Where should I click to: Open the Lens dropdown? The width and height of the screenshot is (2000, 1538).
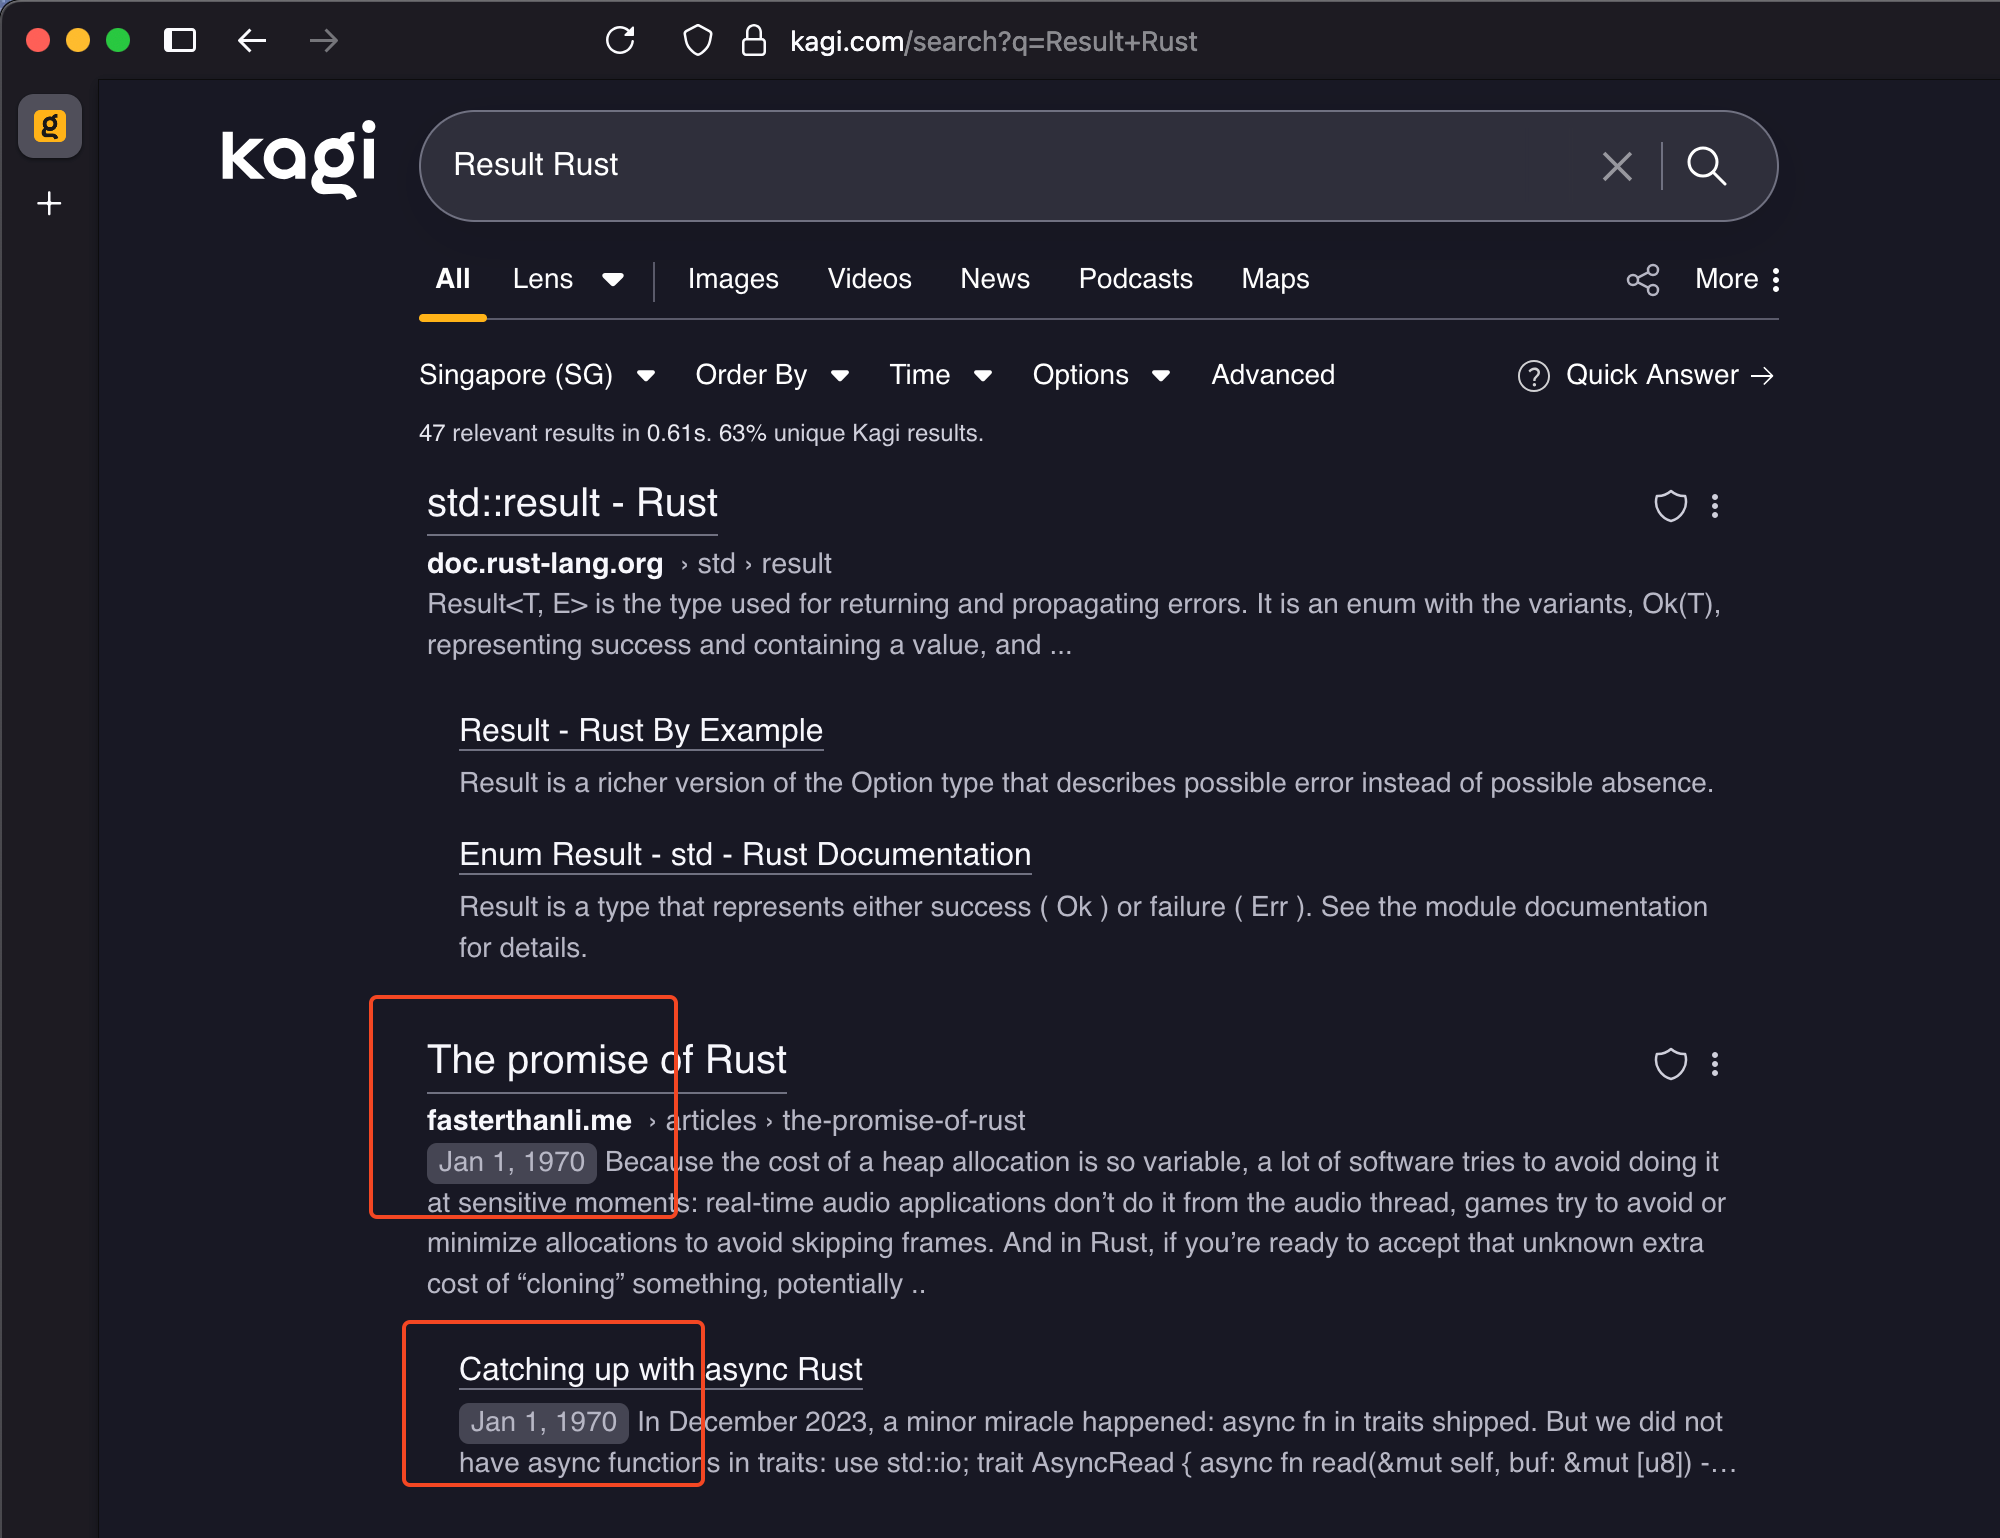click(x=567, y=279)
